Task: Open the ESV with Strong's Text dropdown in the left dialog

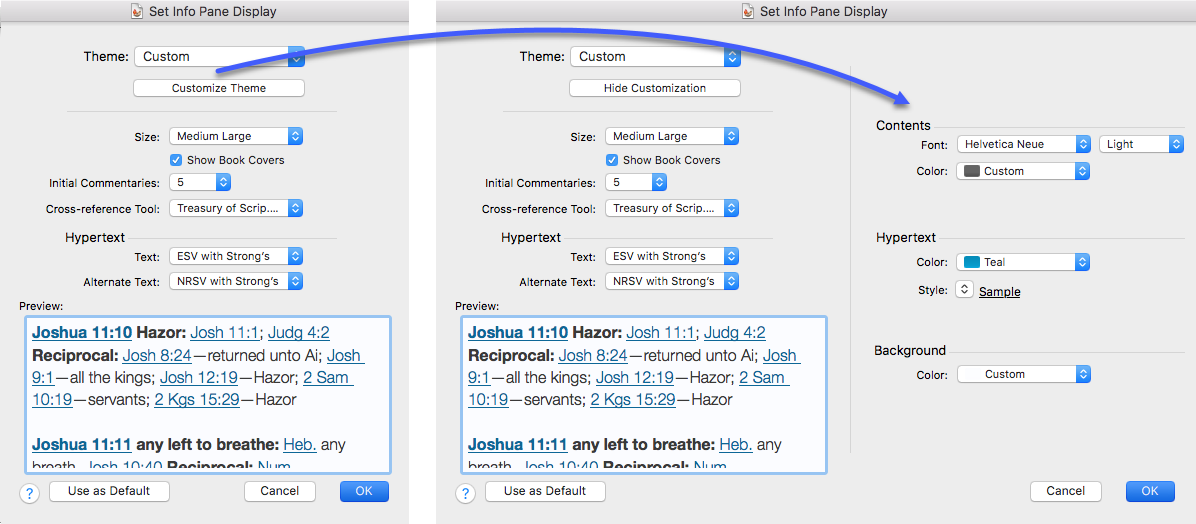Action: pyautogui.click(x=236, y=256)
